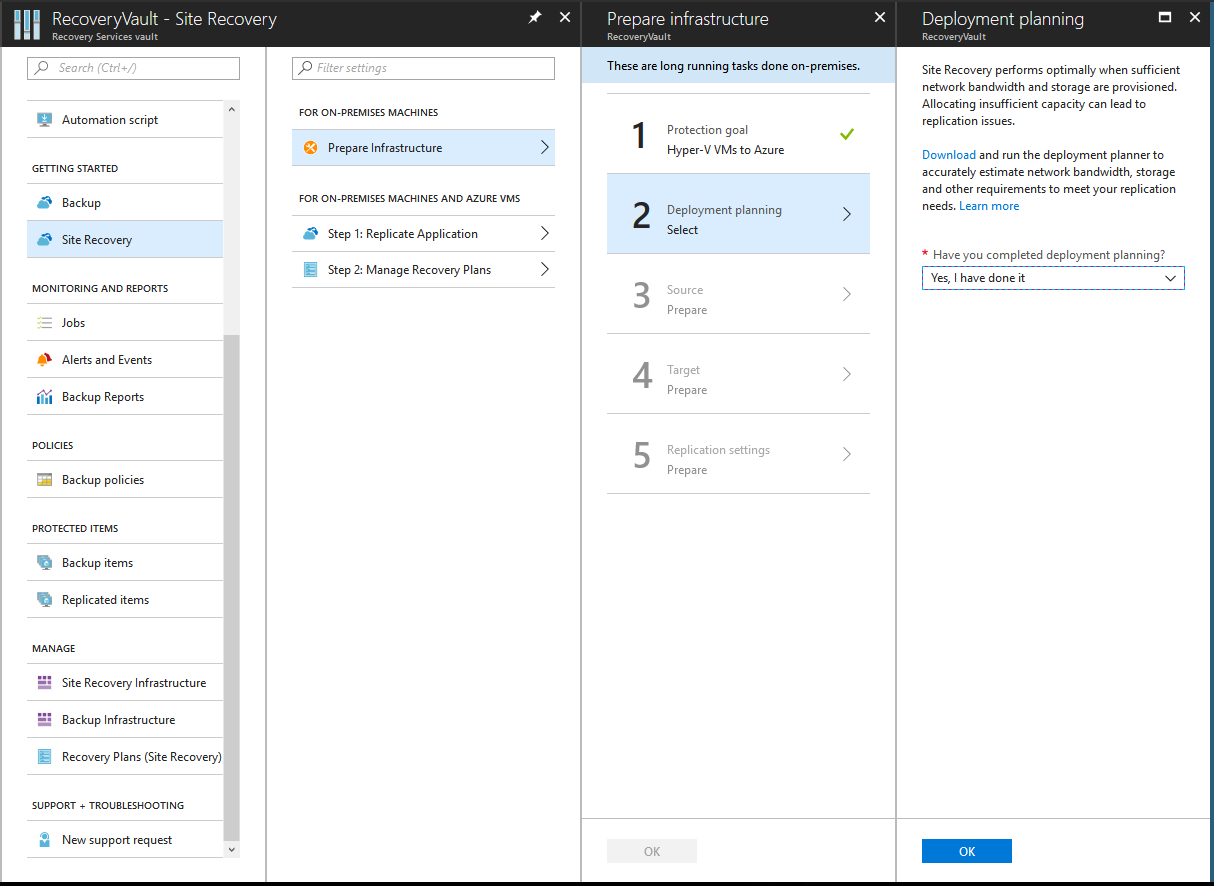Click the New support request icon

tap(44, 840)
